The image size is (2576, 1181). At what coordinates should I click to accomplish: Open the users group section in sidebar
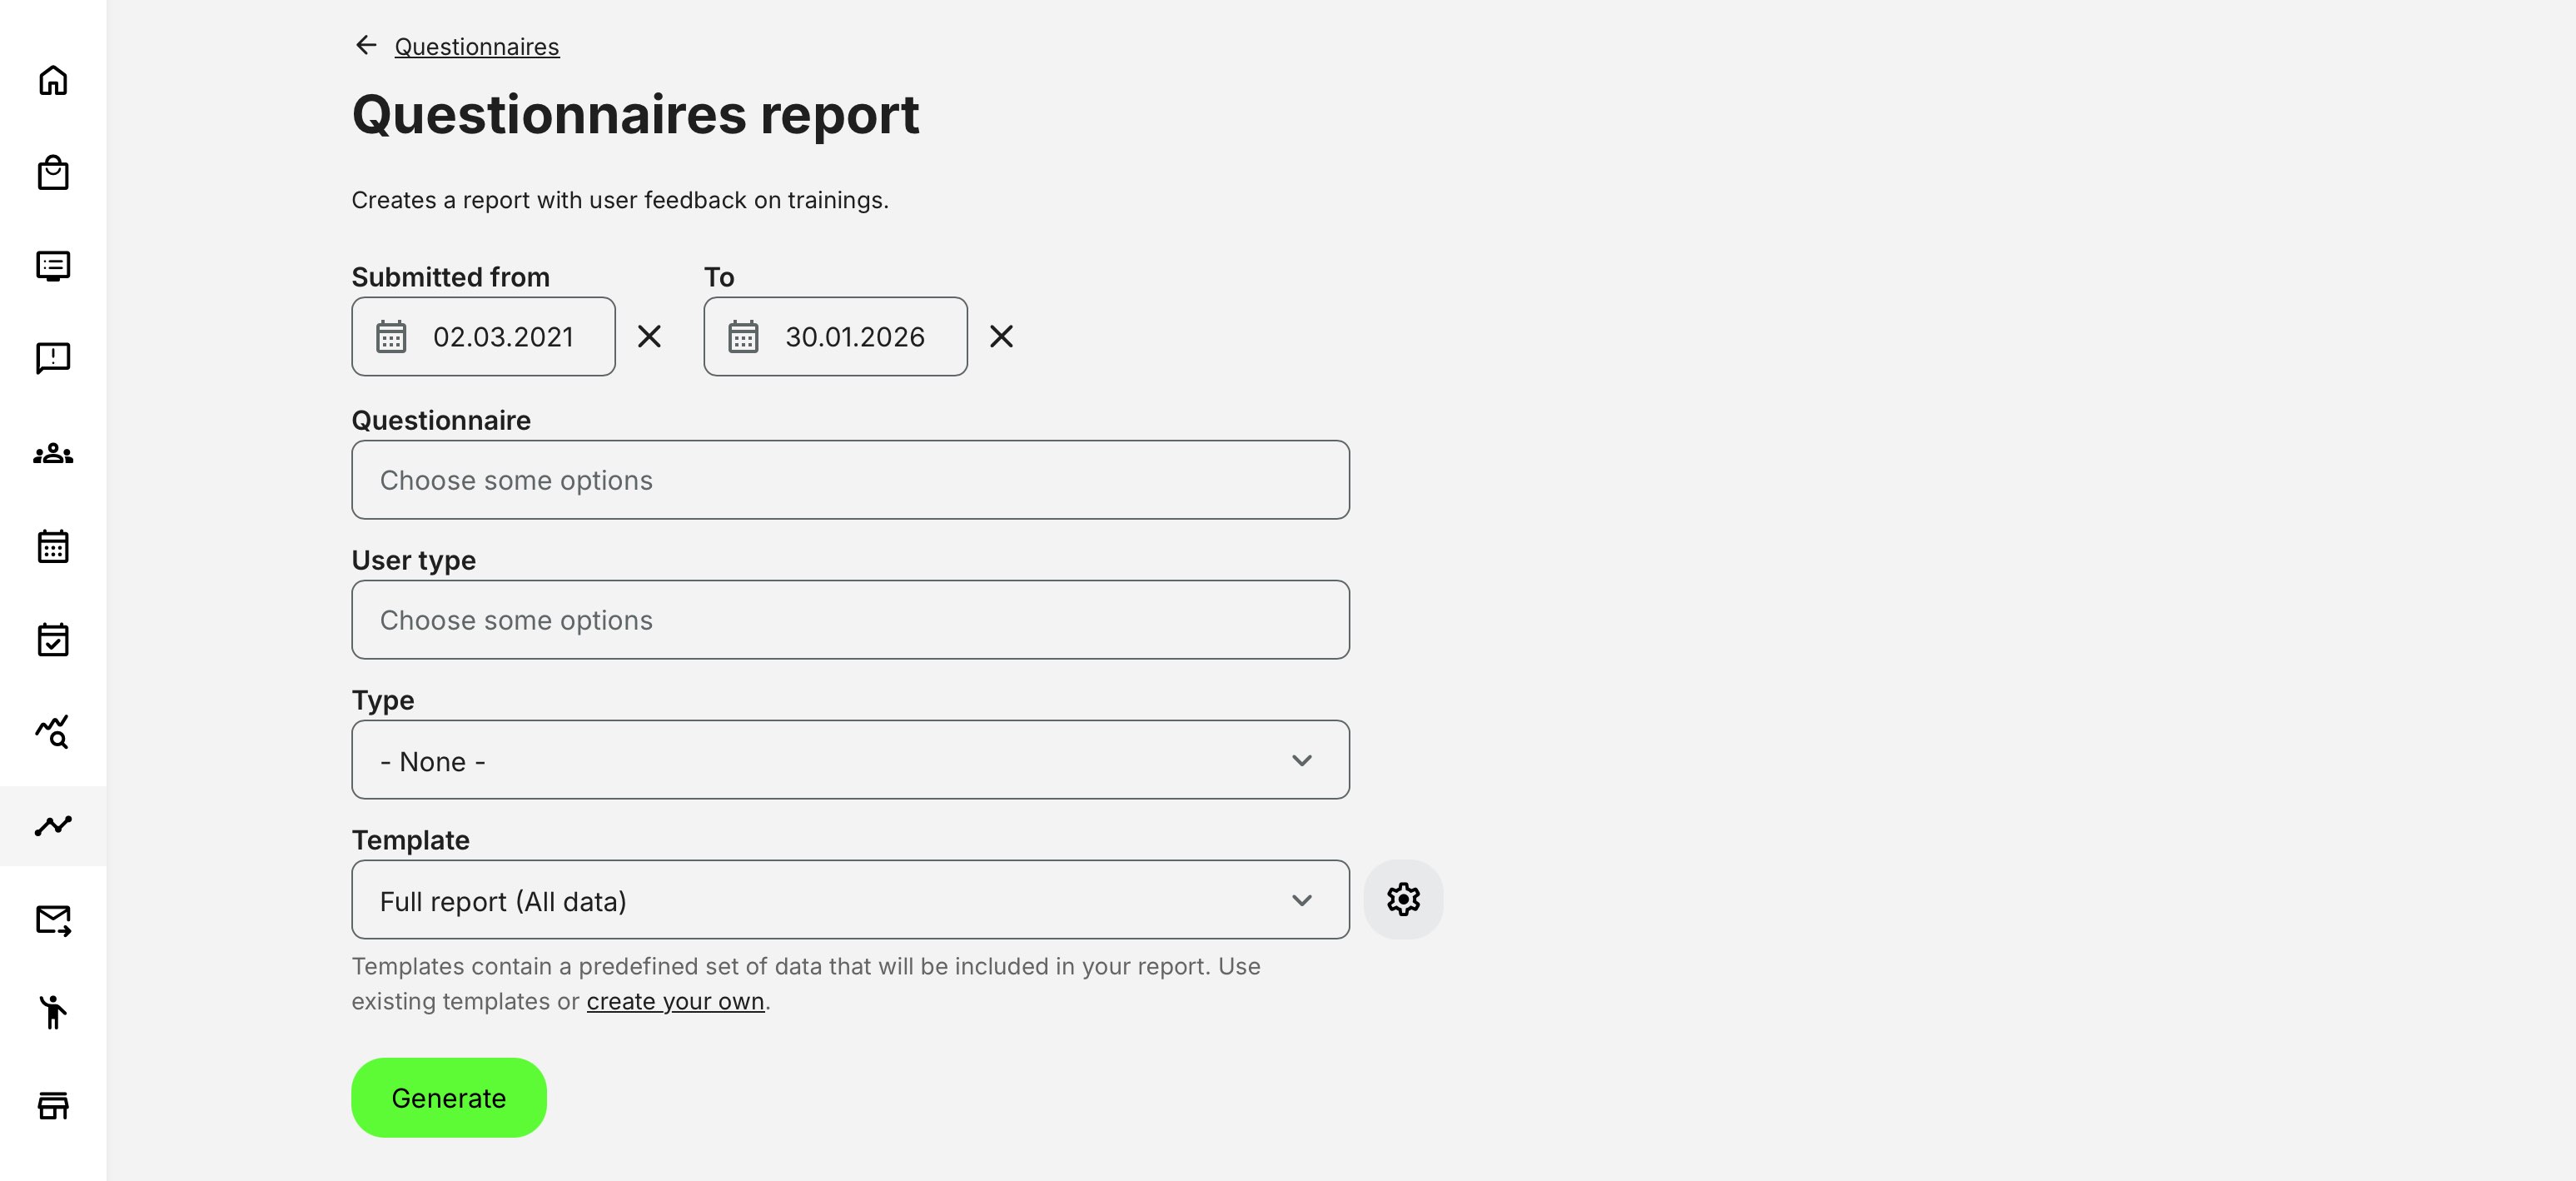[x=54, y=454]
